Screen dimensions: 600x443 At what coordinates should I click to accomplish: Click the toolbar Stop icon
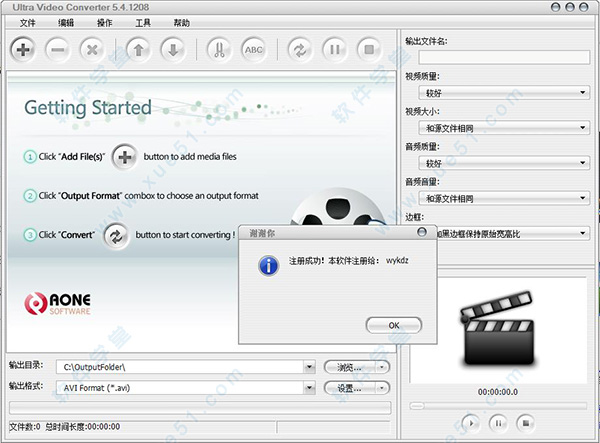[x=369, y=50]
